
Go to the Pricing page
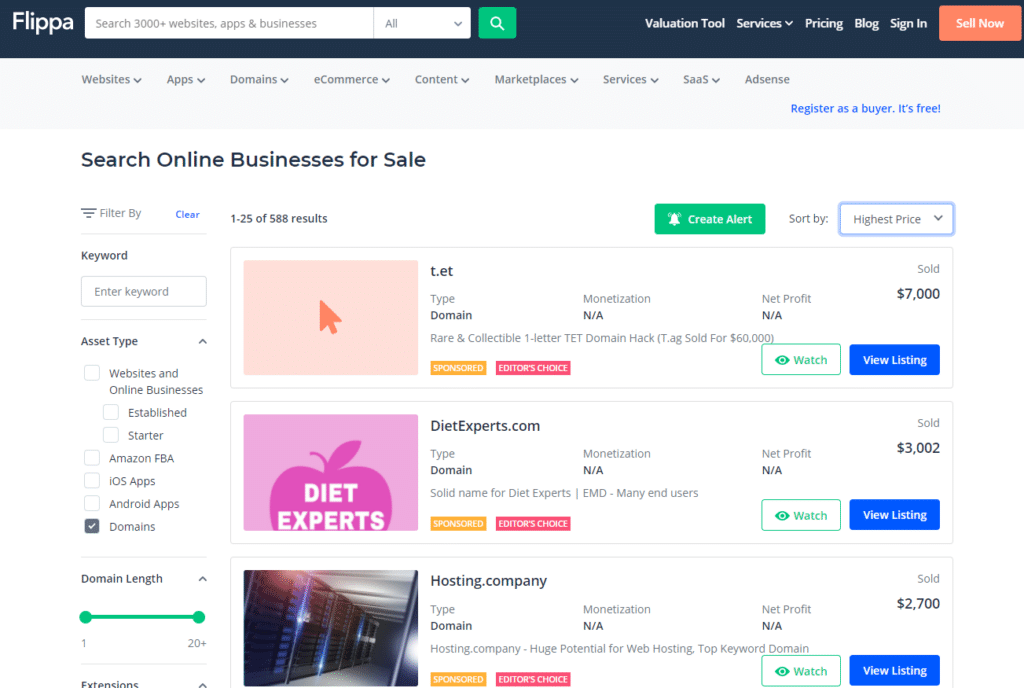click(824, 23)
